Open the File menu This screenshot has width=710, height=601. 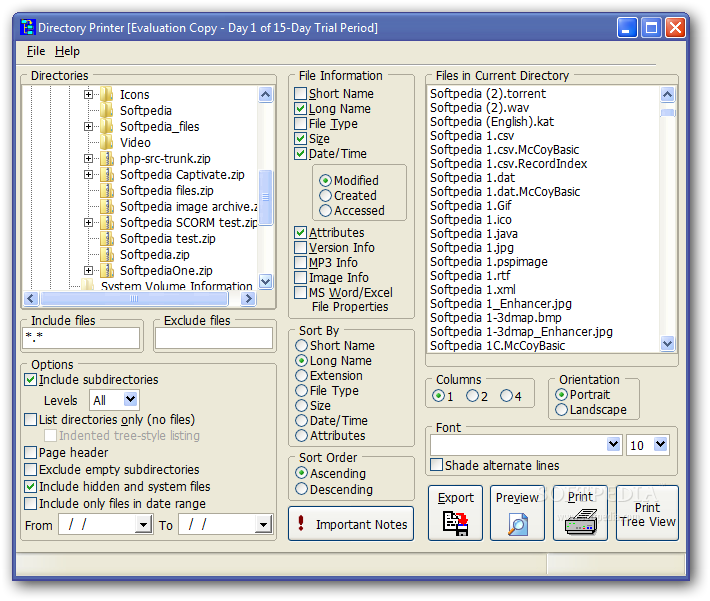[36, 51]
